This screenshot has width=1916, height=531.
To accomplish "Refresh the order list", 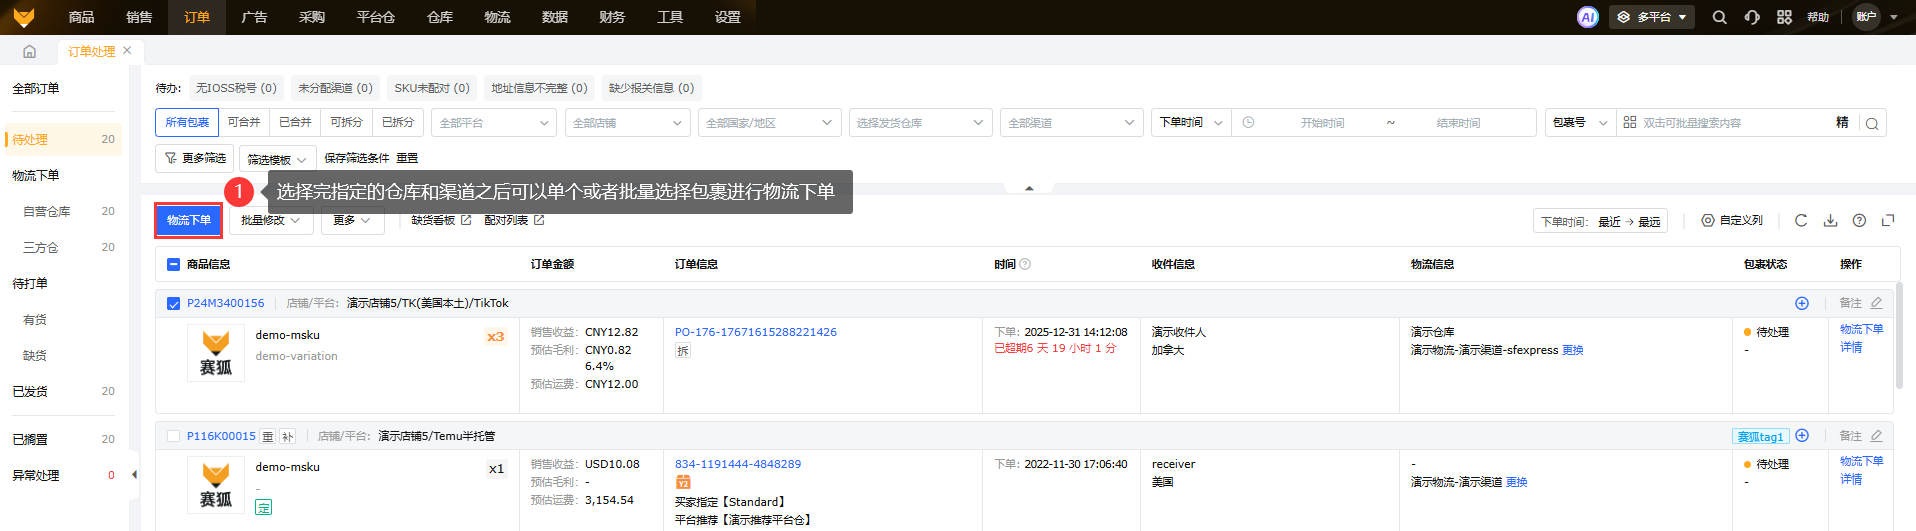I will coord(1801,220).
